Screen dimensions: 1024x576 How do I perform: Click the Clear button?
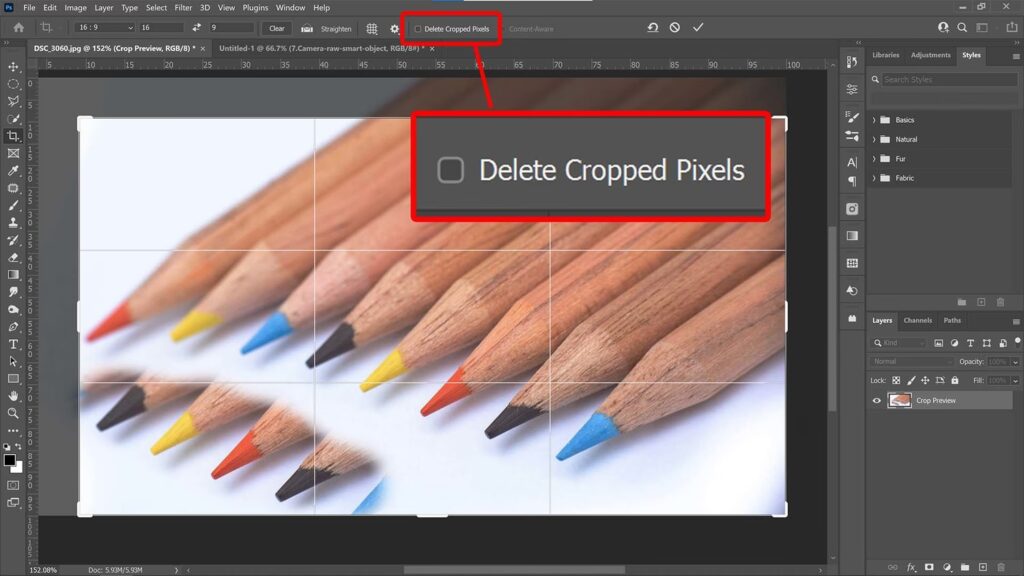[x=277, y=29]
